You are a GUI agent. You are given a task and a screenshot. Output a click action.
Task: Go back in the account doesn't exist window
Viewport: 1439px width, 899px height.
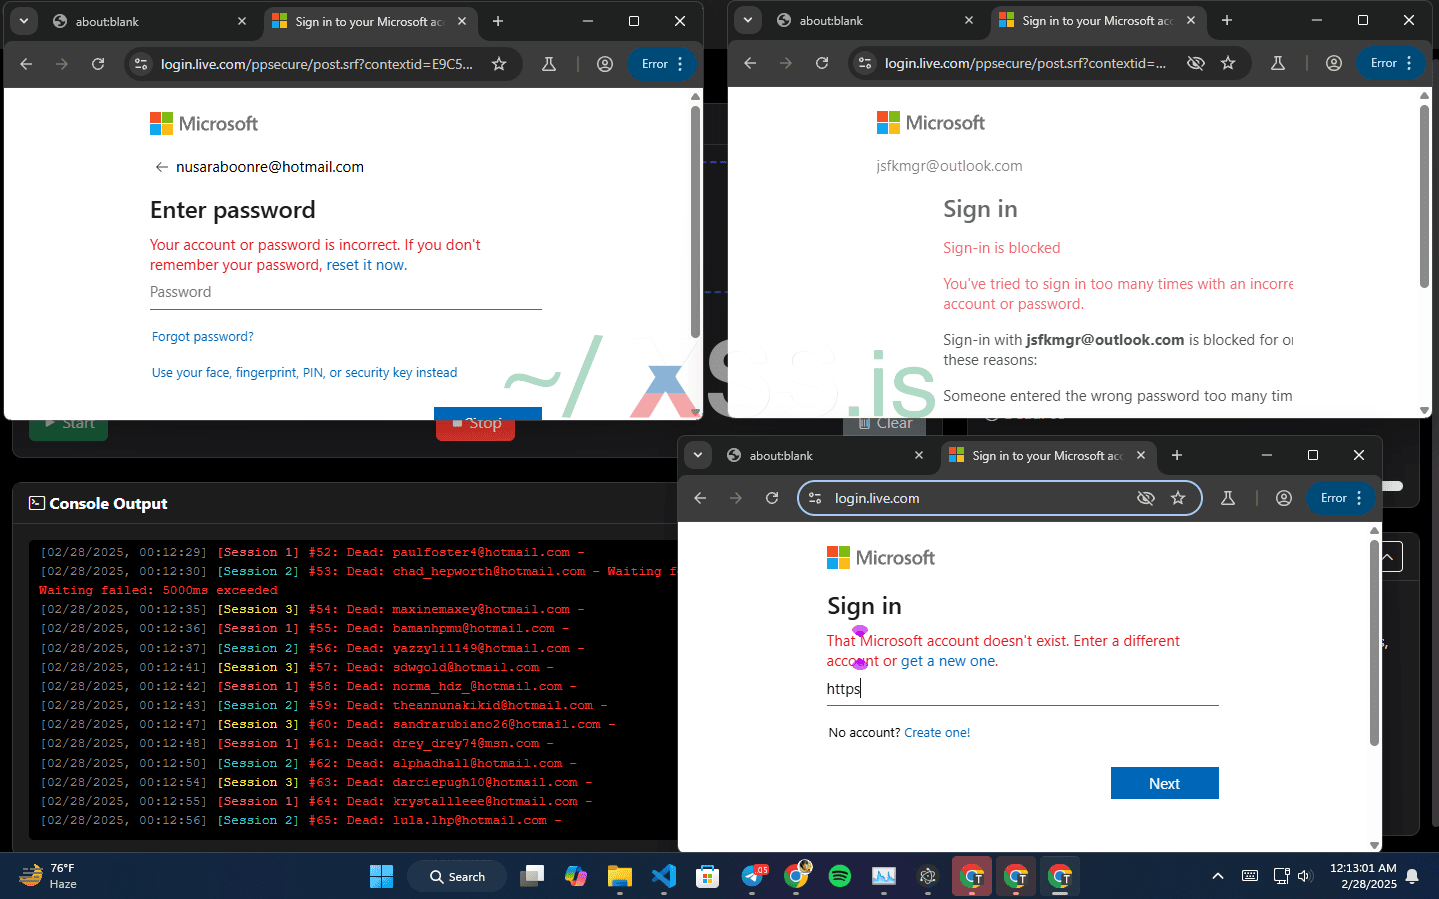tap(701, 498)
